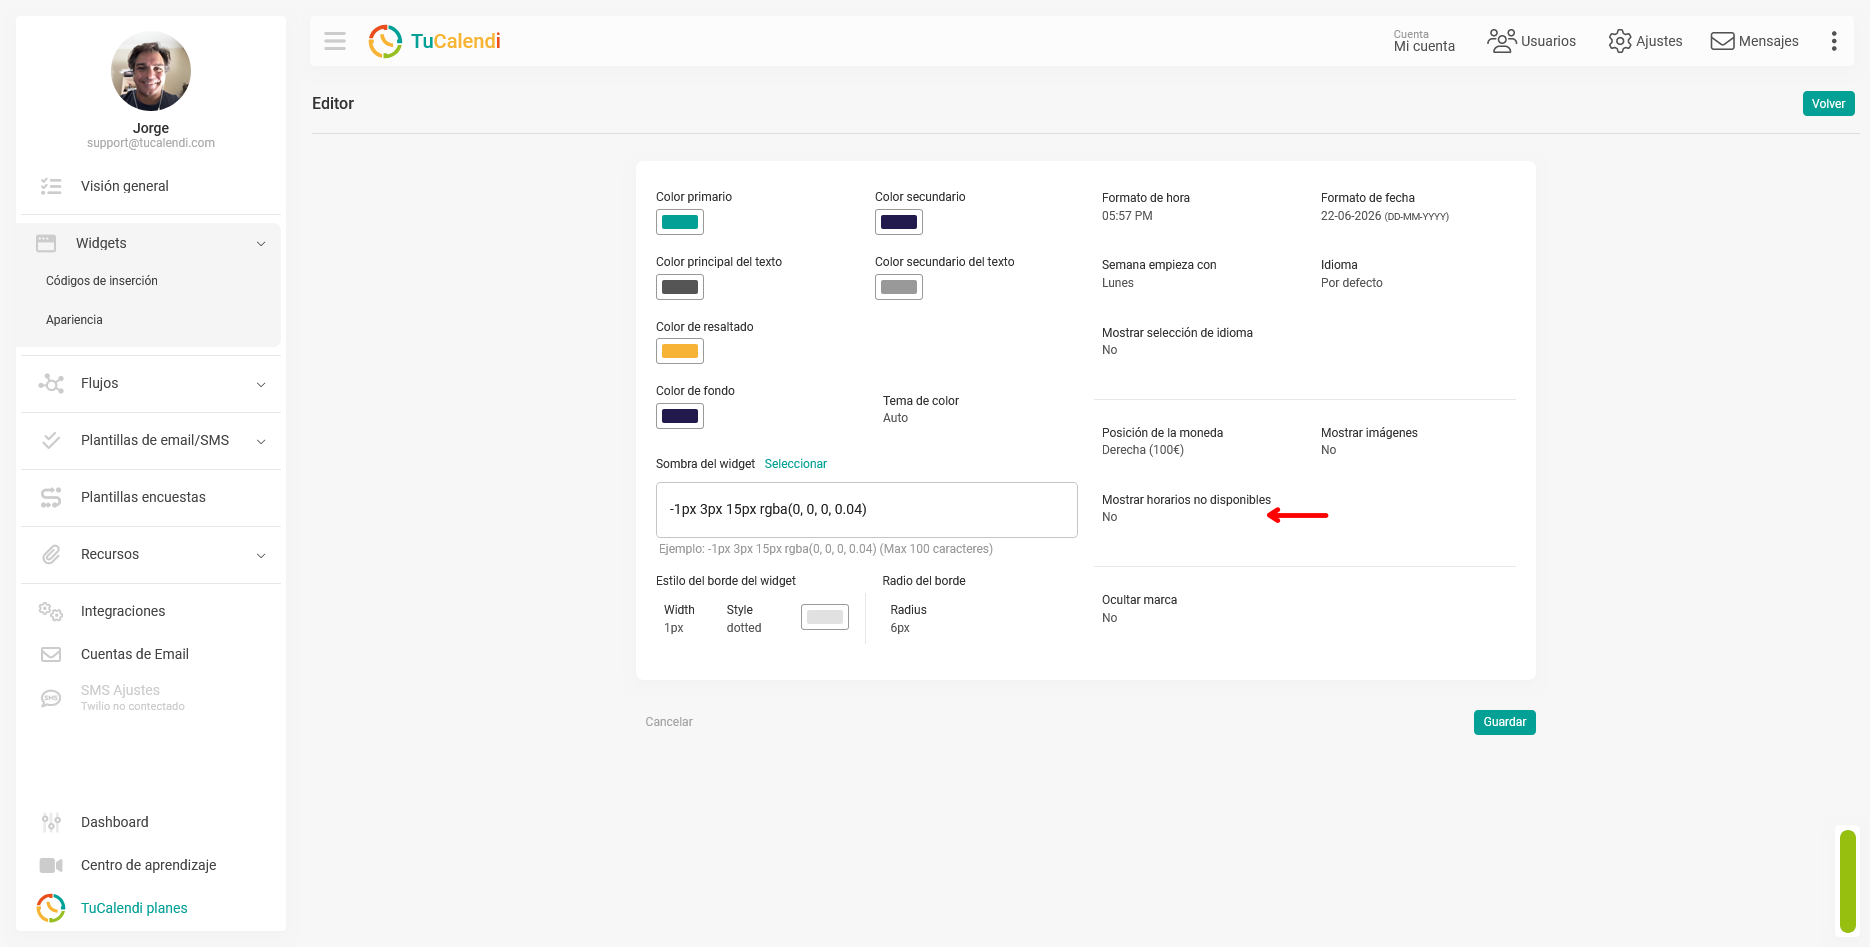The width and height of the screenshot is (1870, 947).
Task: Click the Visión general checklist icon
Action: pyautogui.click(x=51, y=186)
